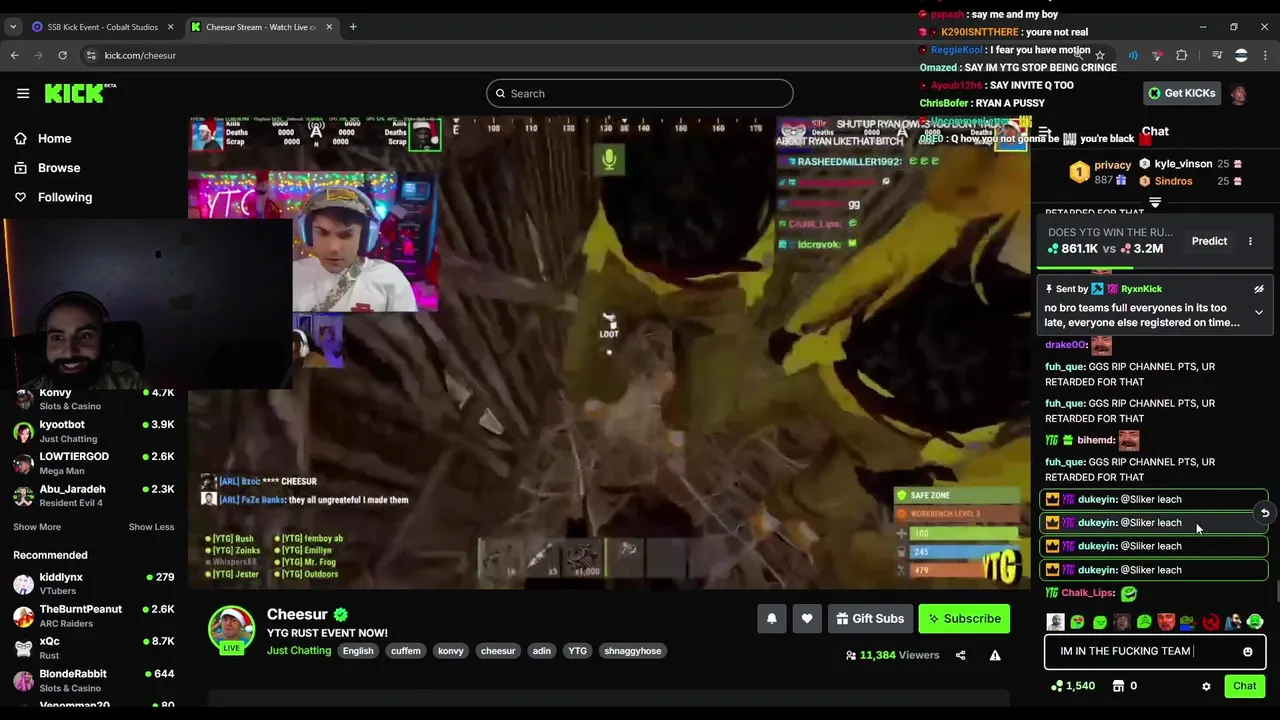Focus the Kick search field
The width and height of the screenshot is (1280, 720).
640,93
